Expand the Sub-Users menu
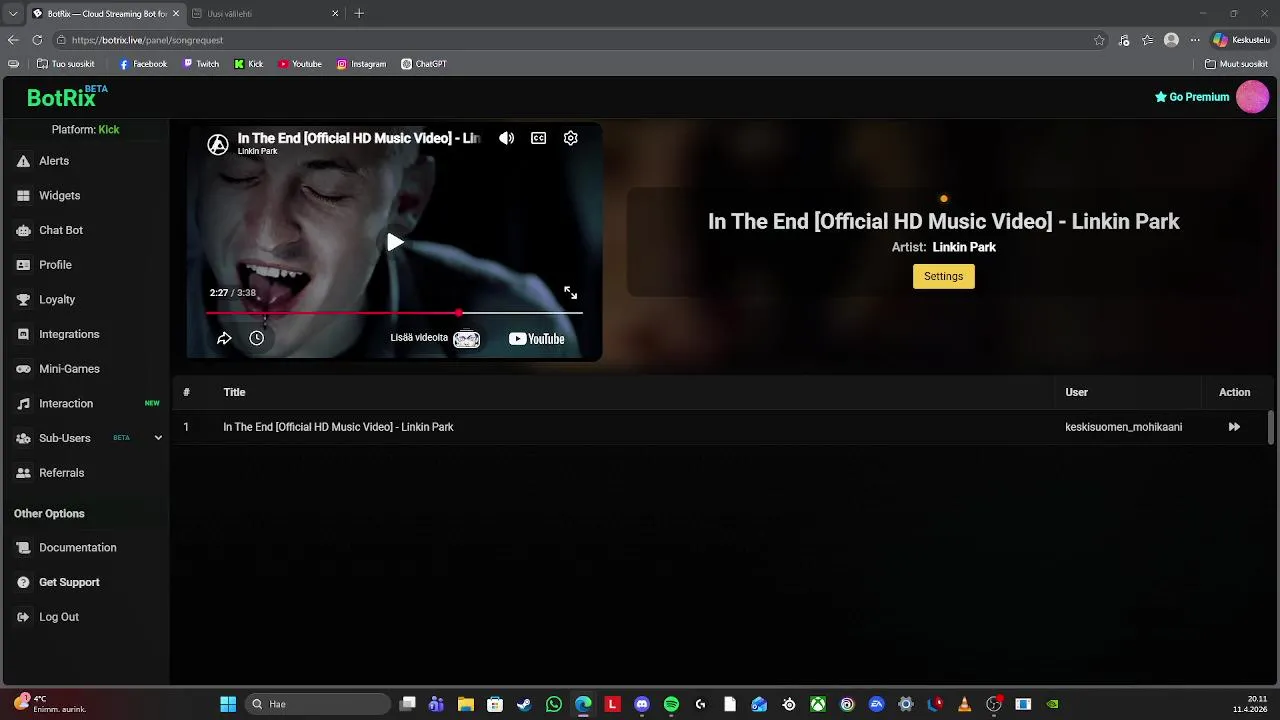The width and height of the screenshot is (1280, 720). point(158,438)
